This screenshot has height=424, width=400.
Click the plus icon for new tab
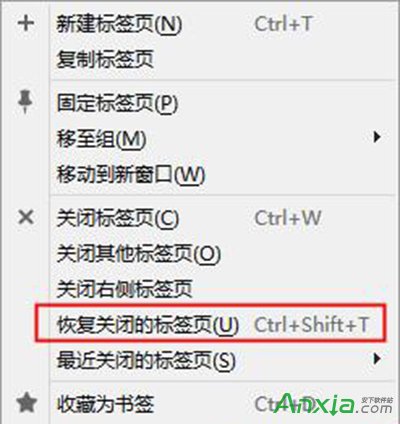(x=26, y=23)
